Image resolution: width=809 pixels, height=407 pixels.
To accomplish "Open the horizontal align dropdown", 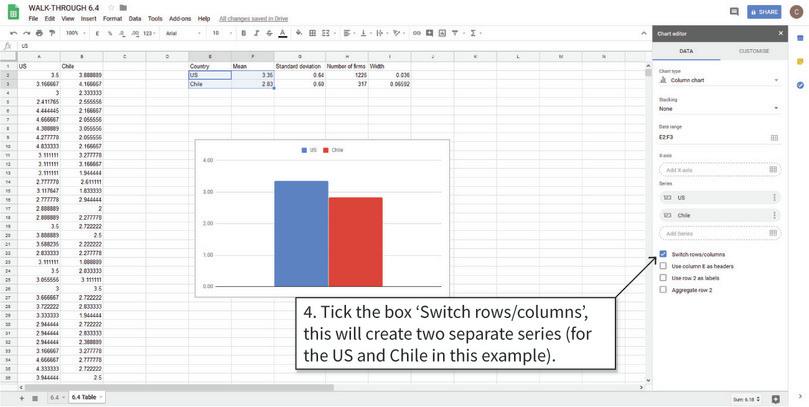I will pyautogui.click(x=348, y=33).
